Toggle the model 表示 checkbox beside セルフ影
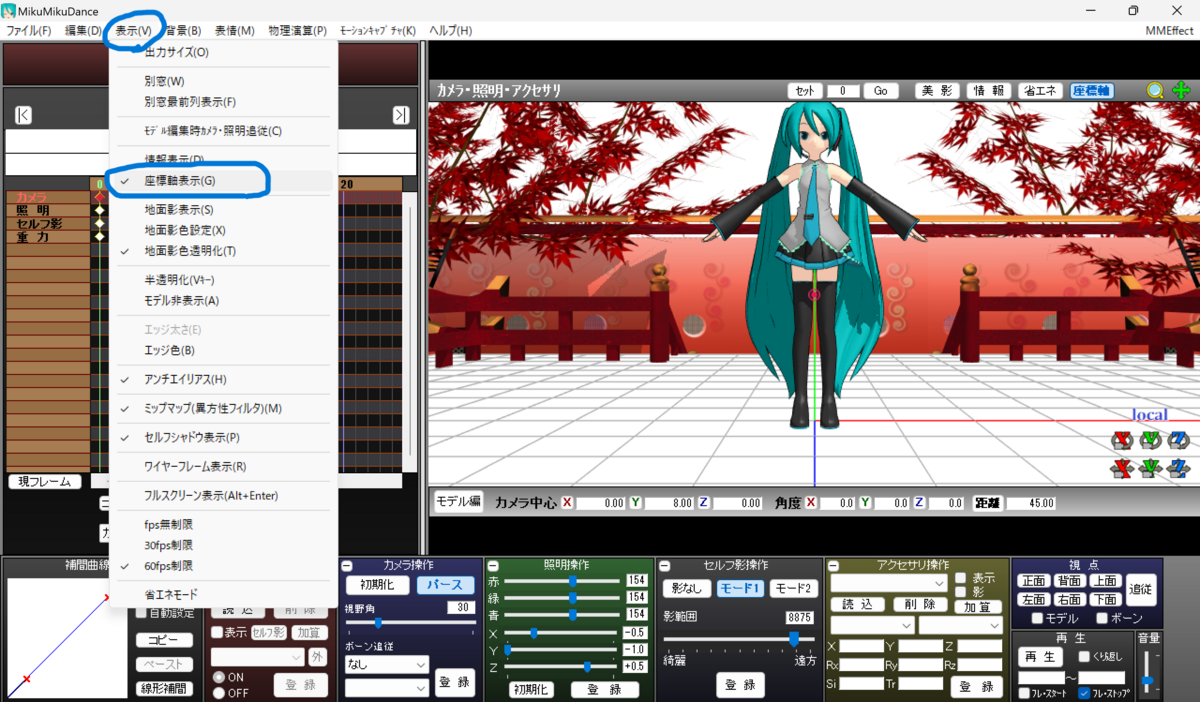The height and width of the screenshot is (702, 1200). tap(216, 632)
